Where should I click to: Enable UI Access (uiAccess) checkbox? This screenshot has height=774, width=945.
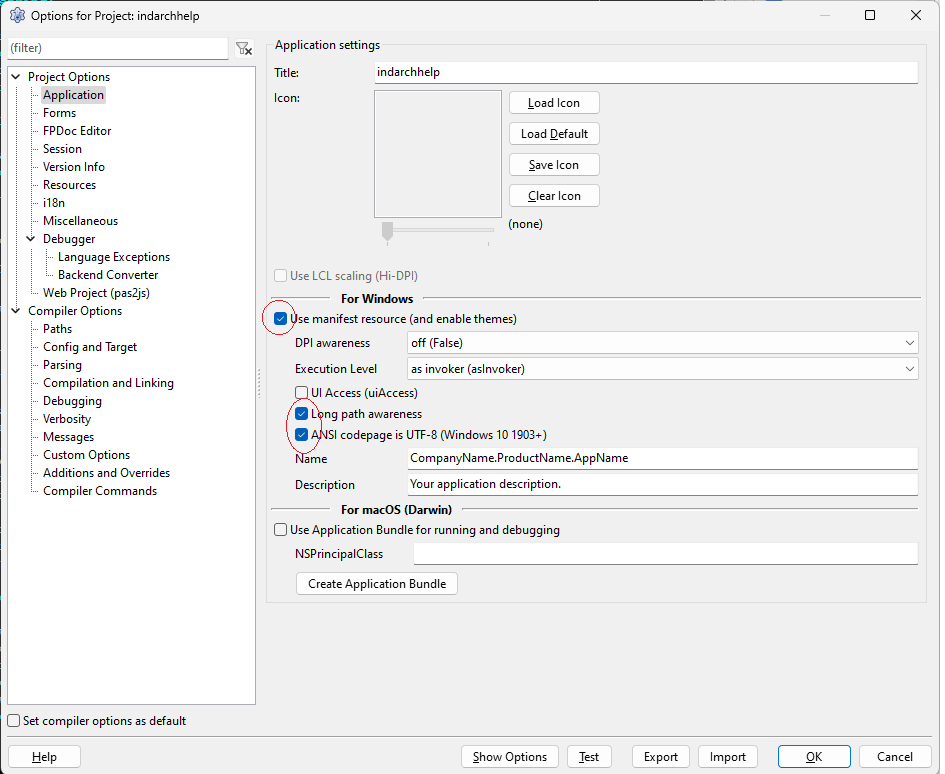[302, 393]
